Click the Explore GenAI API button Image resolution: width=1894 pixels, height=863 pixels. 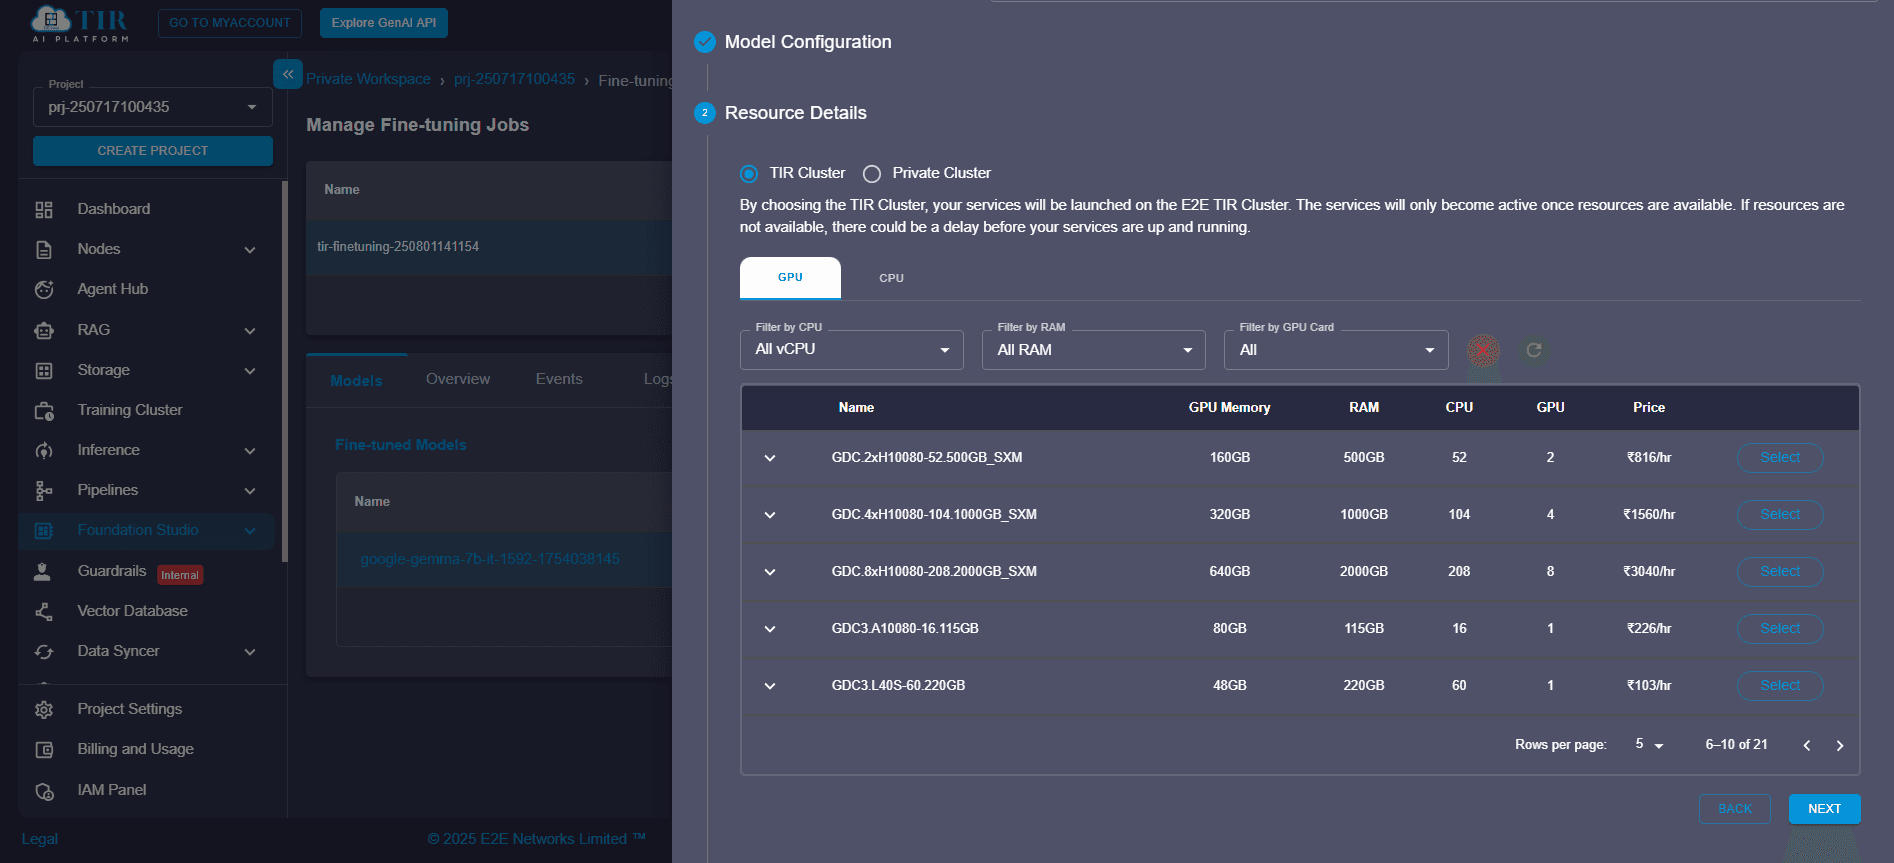(x=384, y=23)
